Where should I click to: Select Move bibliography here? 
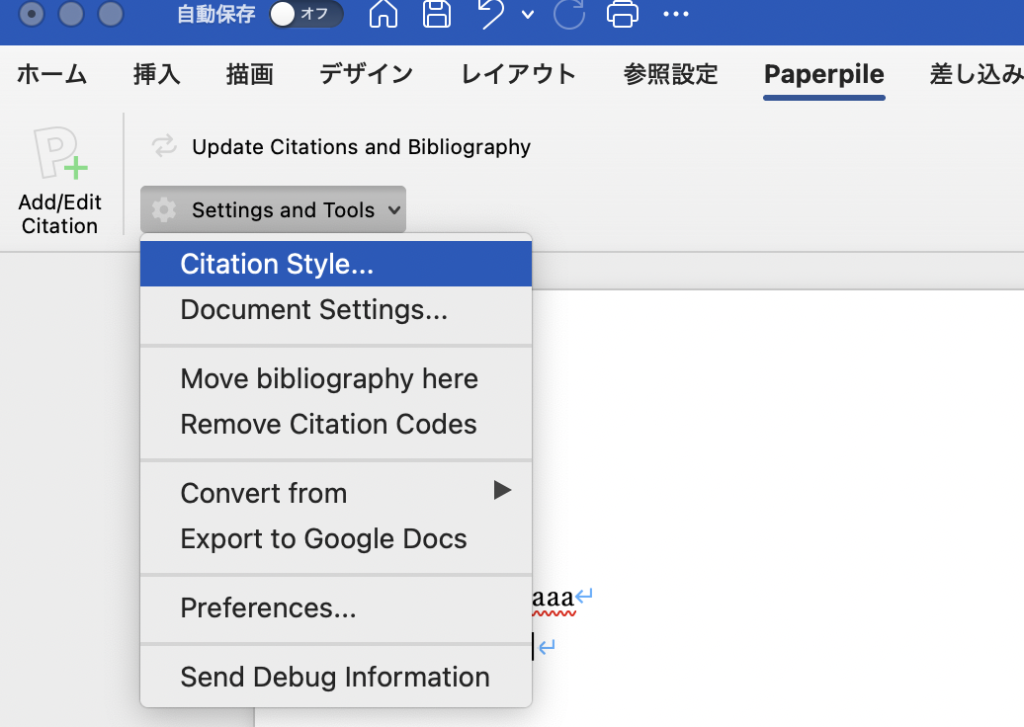pyautogui.click(x=336, y=379)
